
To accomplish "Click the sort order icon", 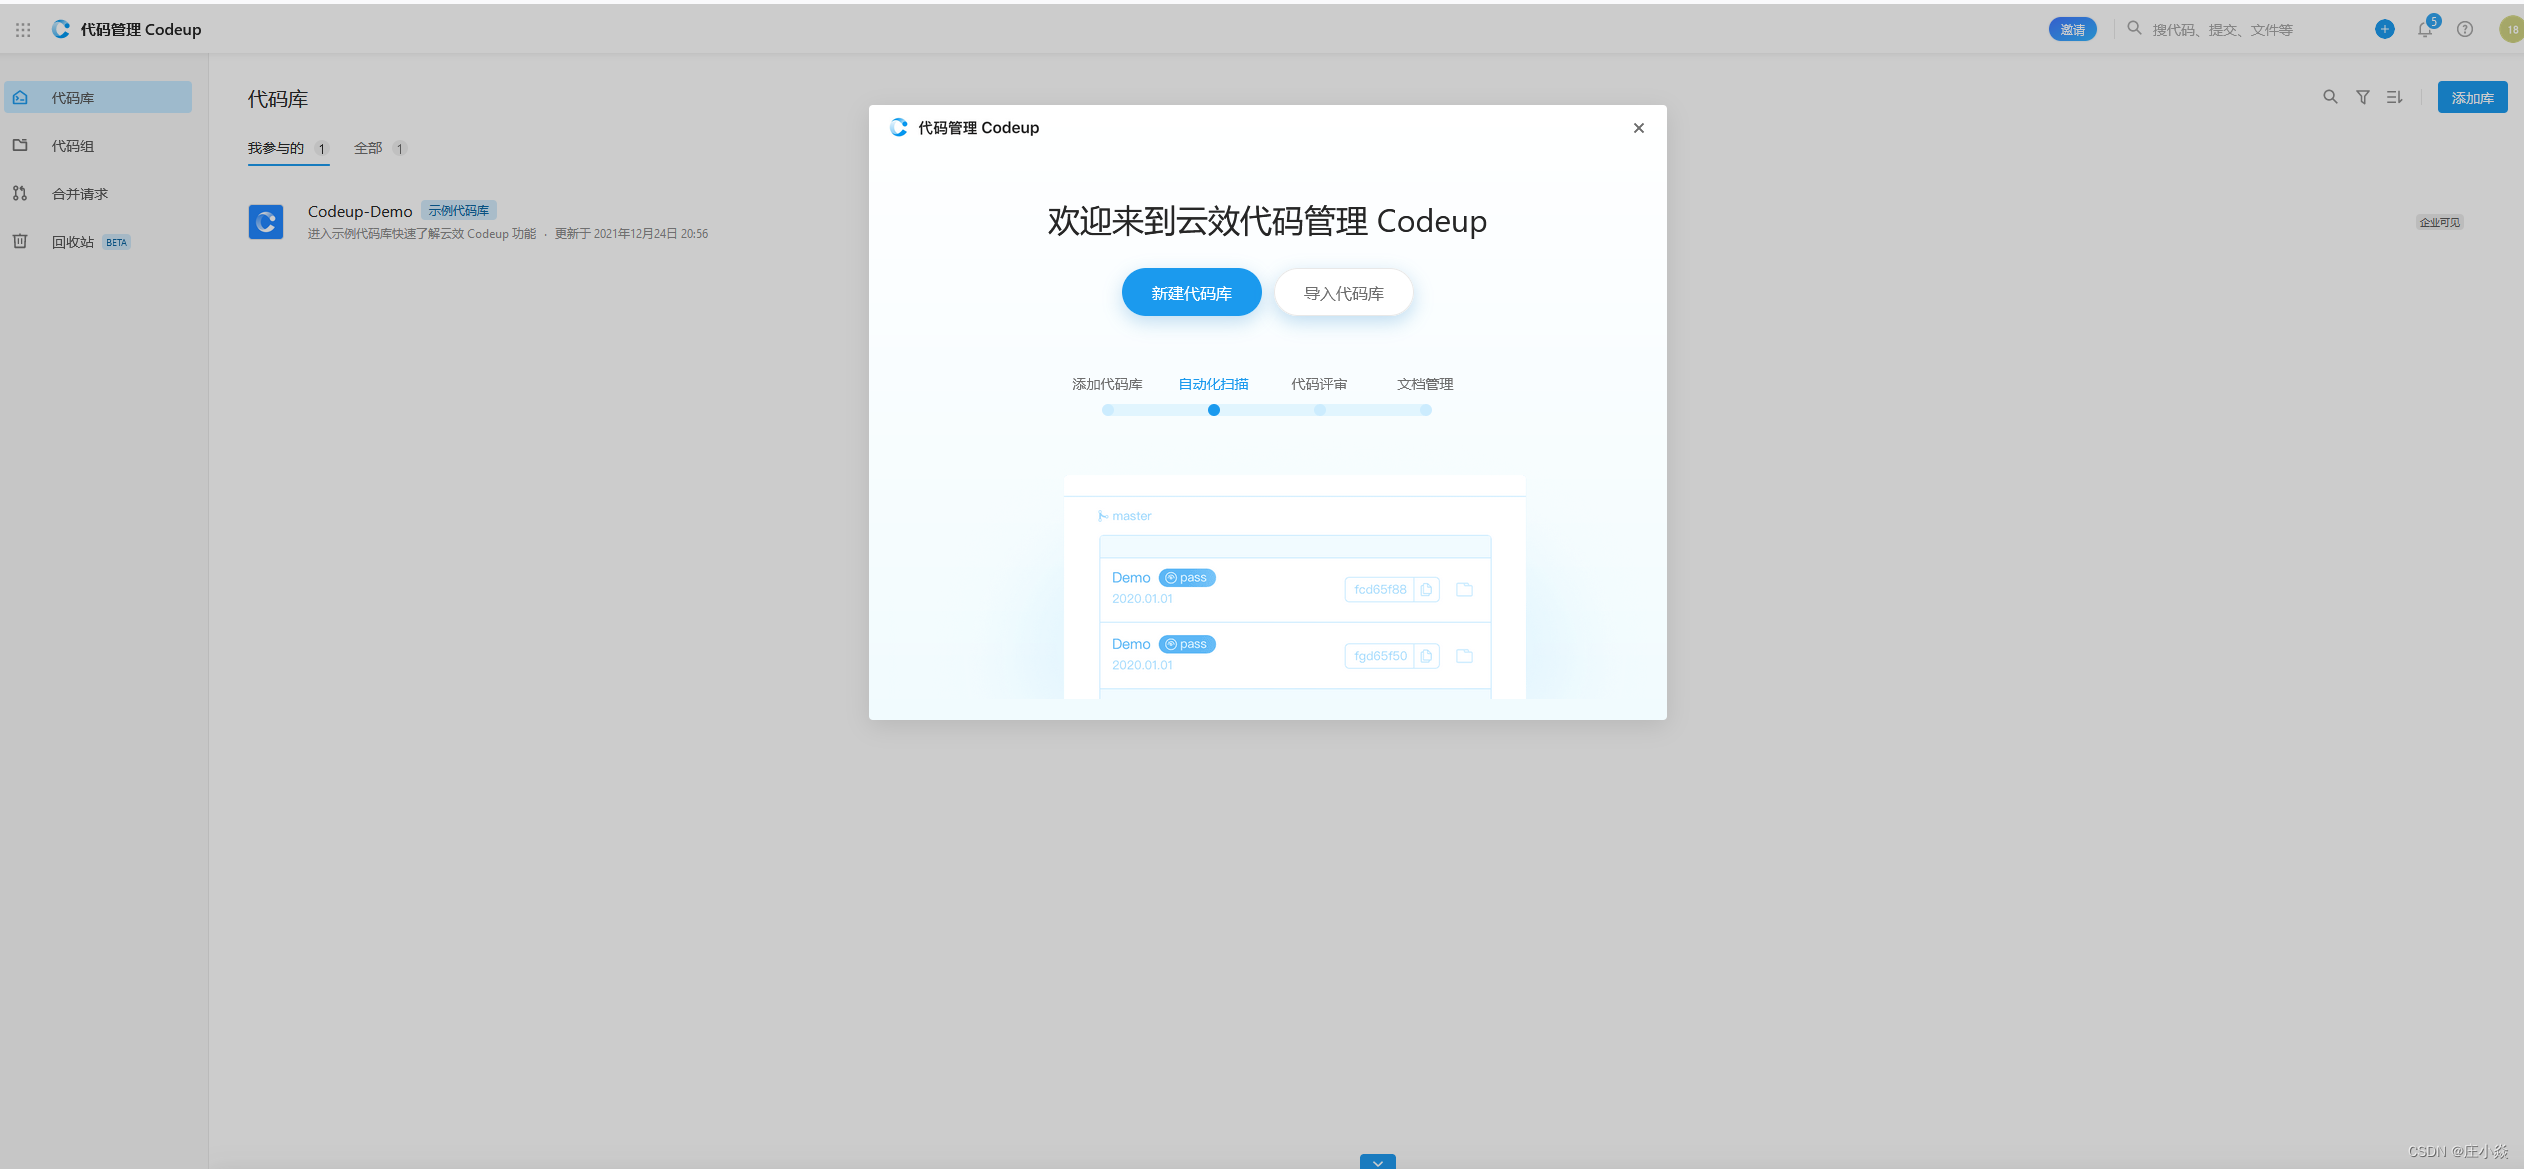I will click(2394, 97).
